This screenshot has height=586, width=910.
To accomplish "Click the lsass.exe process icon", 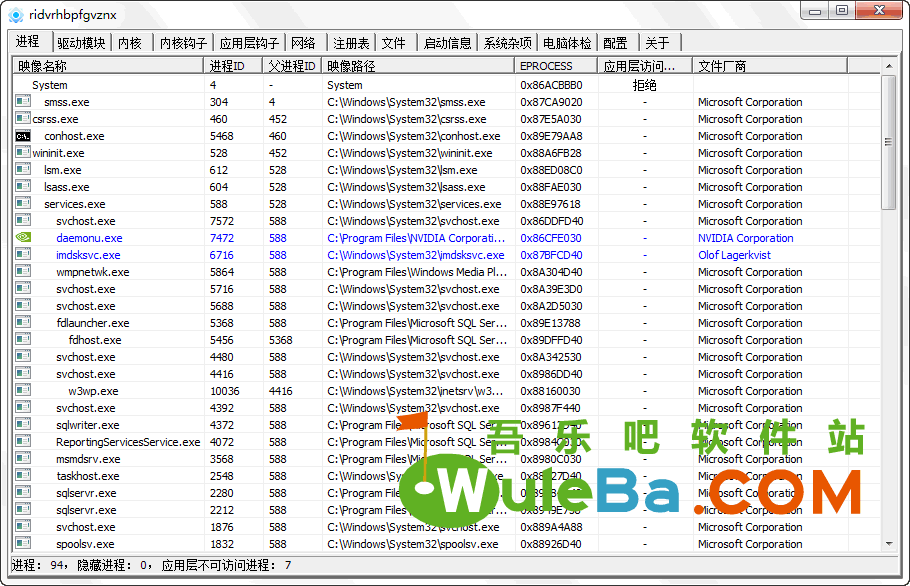I will coord(23,187).
